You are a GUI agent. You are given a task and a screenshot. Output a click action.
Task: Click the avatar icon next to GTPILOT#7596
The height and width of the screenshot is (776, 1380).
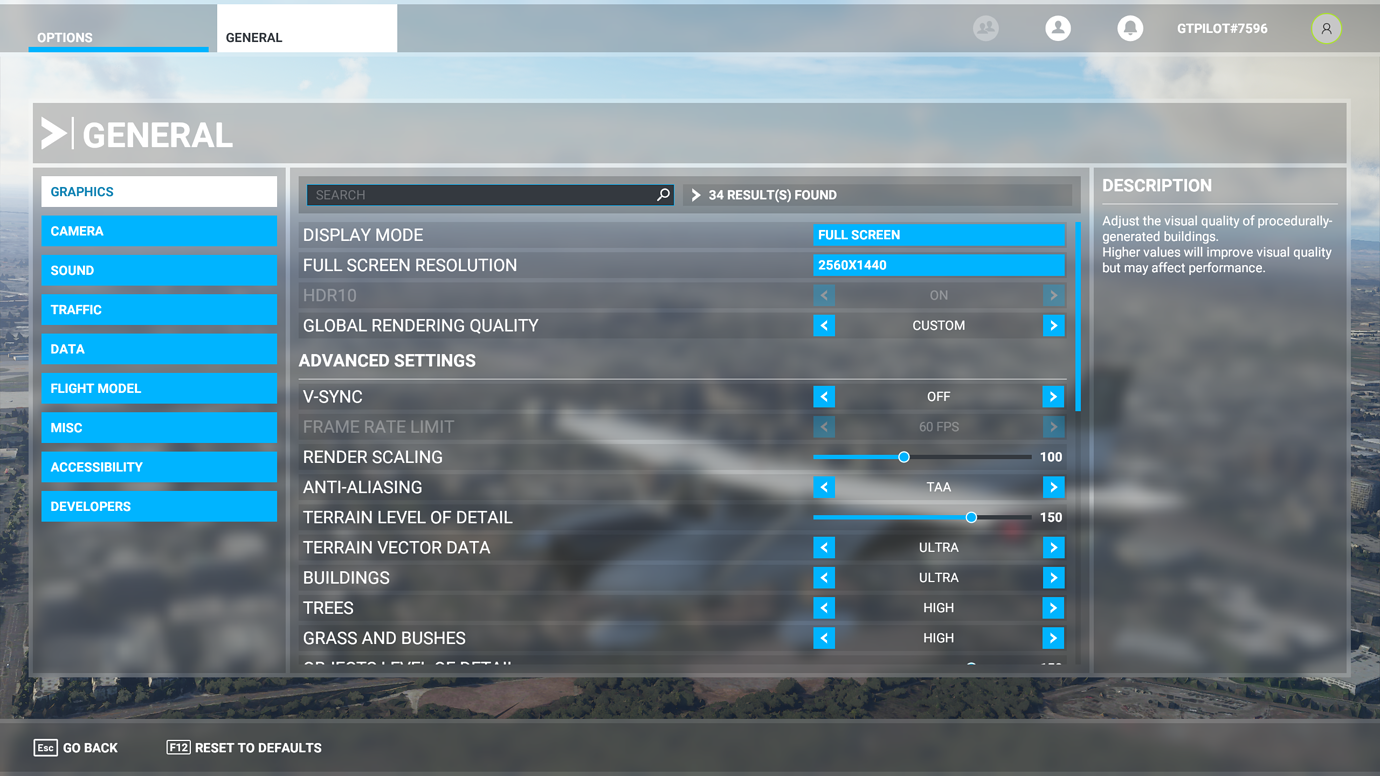coord(1326,28)
